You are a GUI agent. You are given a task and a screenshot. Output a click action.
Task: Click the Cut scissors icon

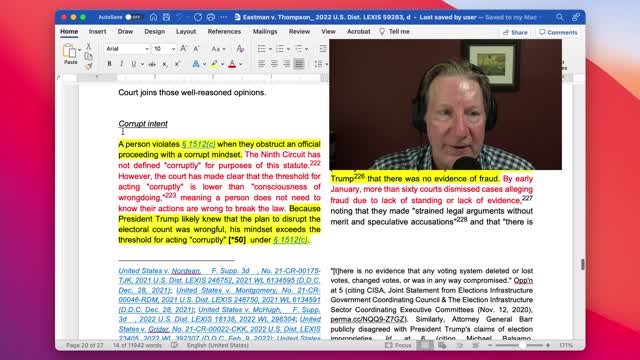89,46
